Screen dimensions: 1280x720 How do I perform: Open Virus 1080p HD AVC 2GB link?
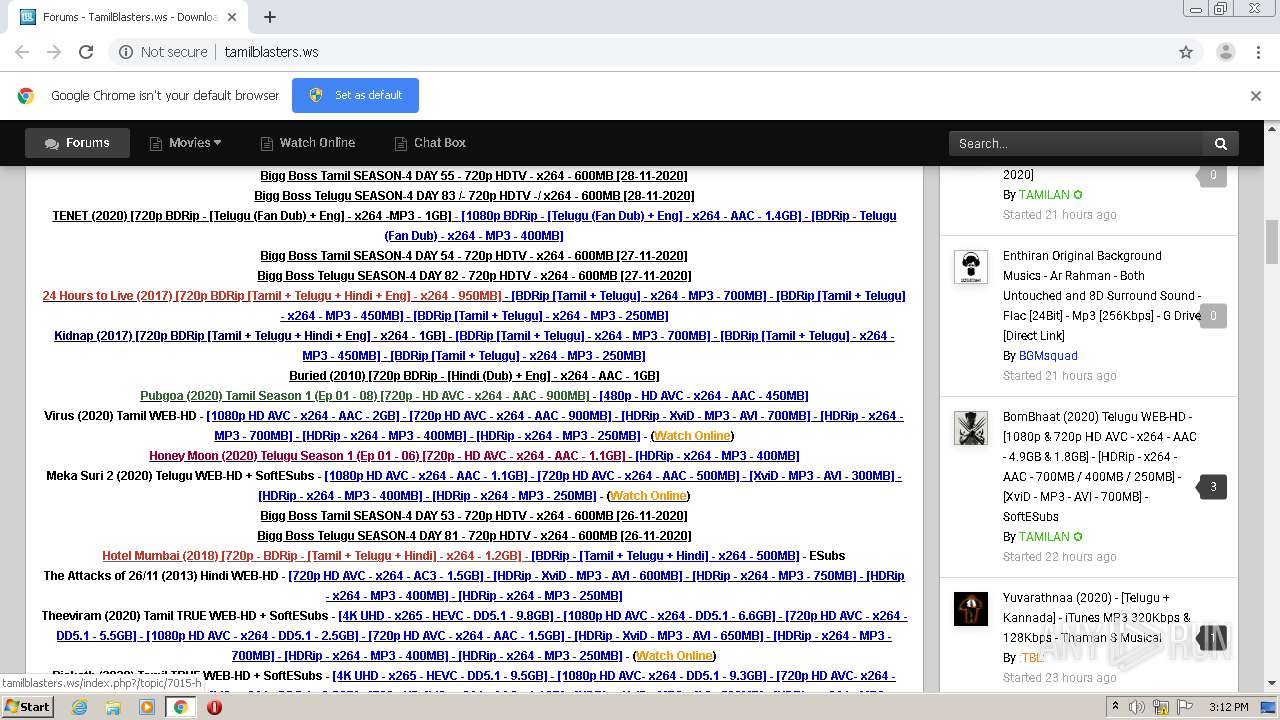[x=303, y=416]
